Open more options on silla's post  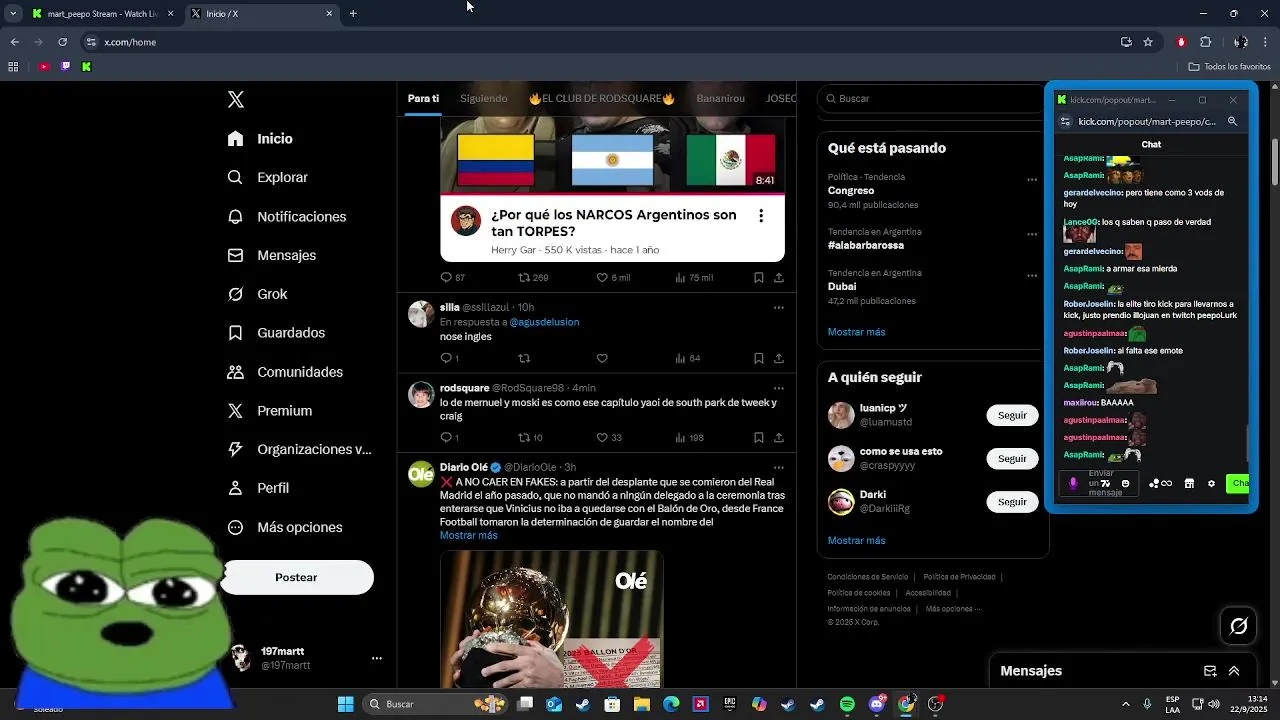(x=779, y=308)
